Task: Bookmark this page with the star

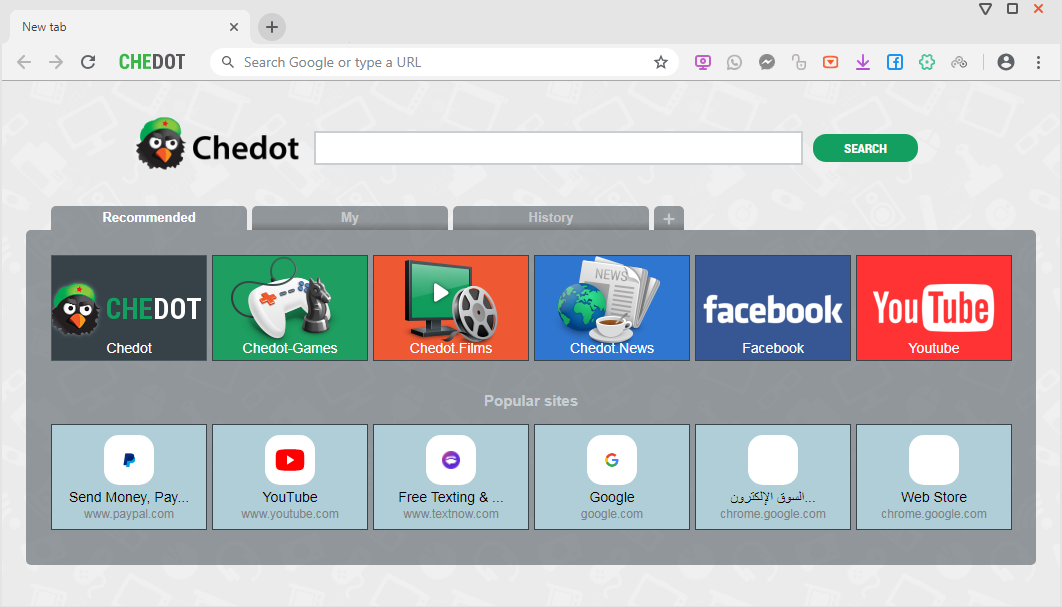Action: 661,62
